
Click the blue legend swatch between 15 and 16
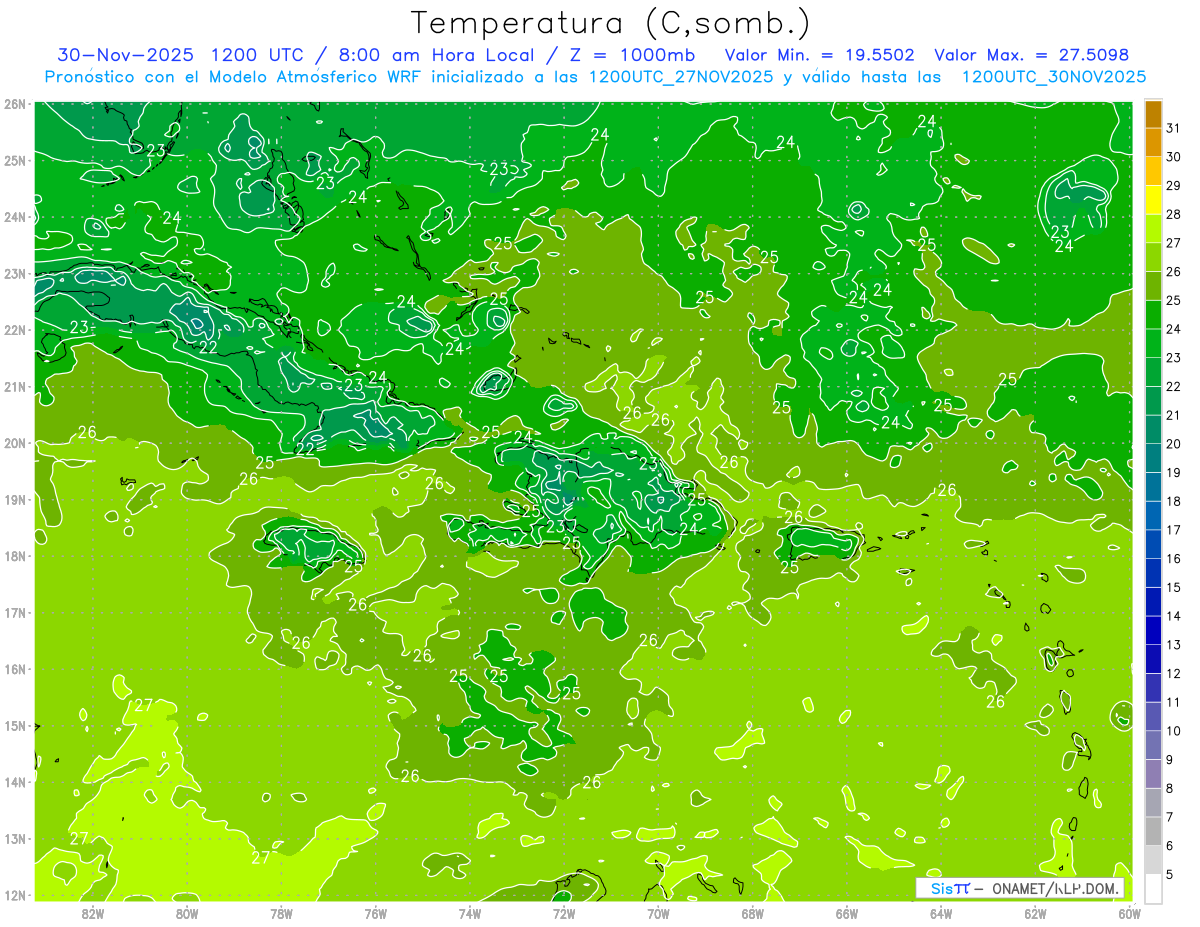tap(1153, 573)
